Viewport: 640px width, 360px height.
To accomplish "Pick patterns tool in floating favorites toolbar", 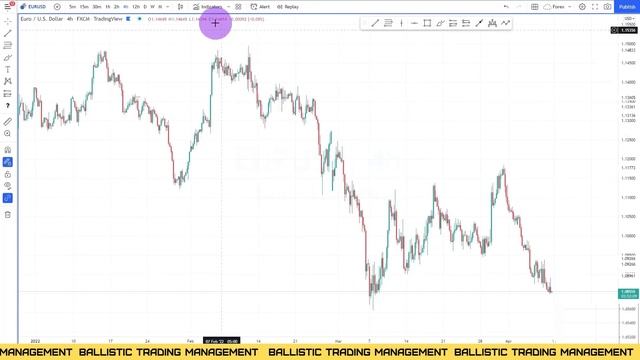I will [492, 23].
